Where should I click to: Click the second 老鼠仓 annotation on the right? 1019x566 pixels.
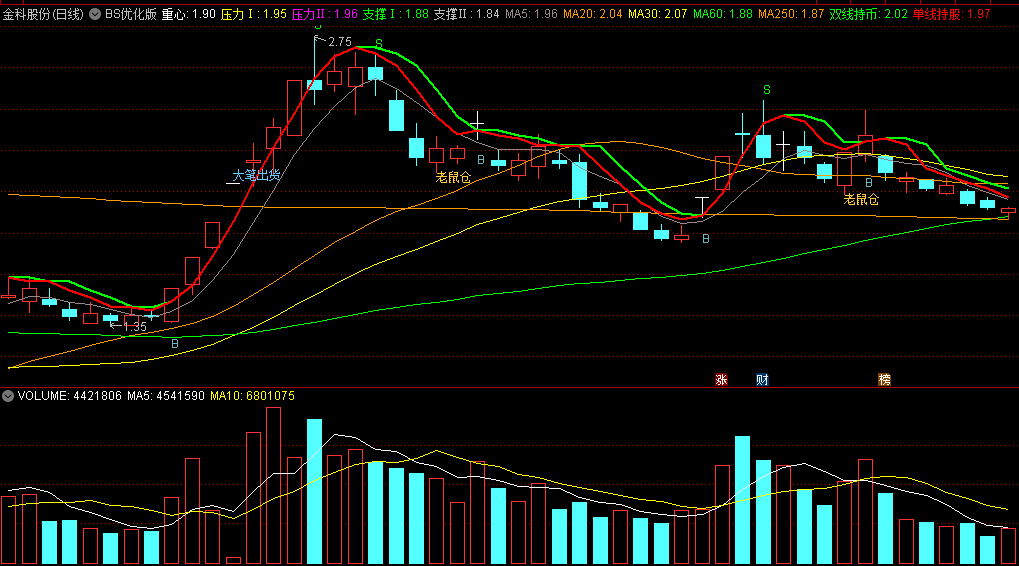(x=861, y=199)
